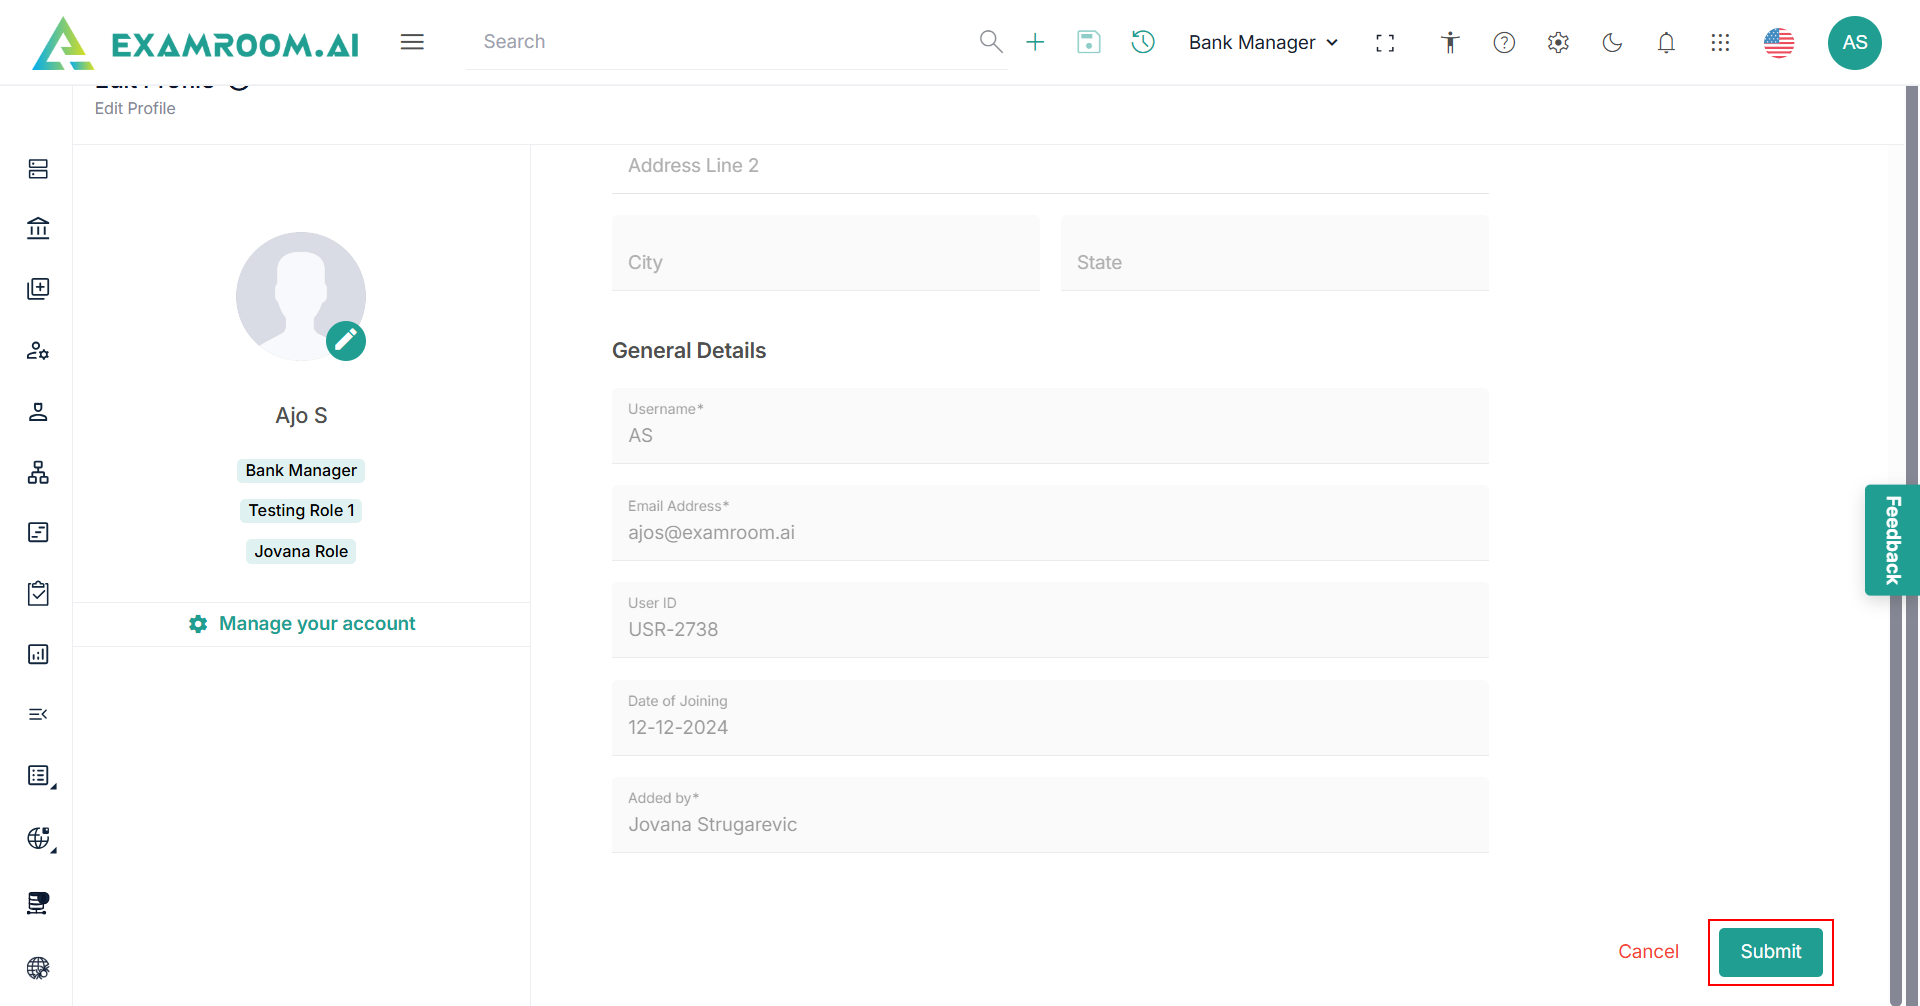Open notifications bell

pos(1666,42)
